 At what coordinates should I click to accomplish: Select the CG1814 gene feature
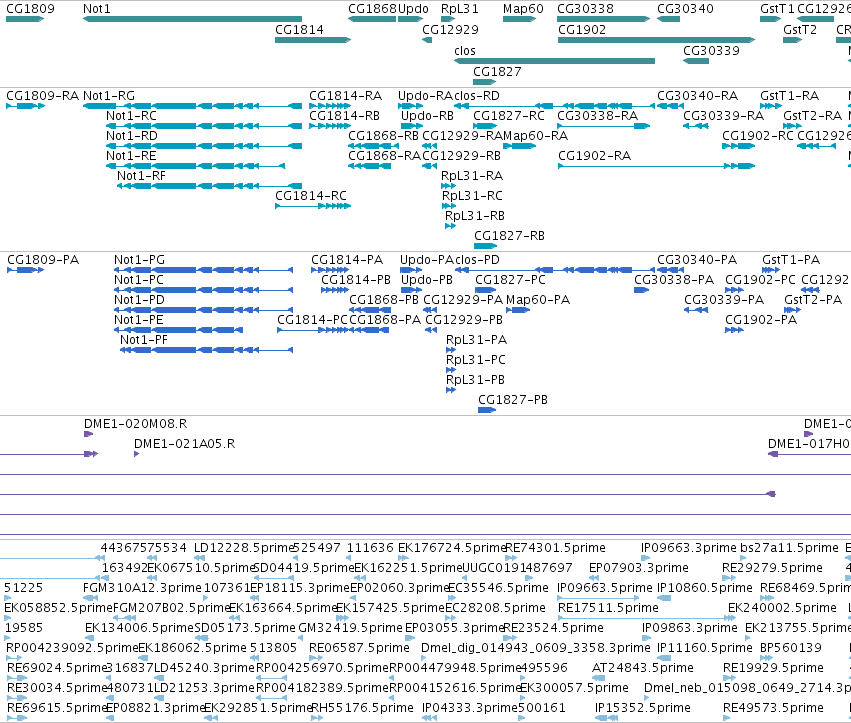click(x=313, y=40)
